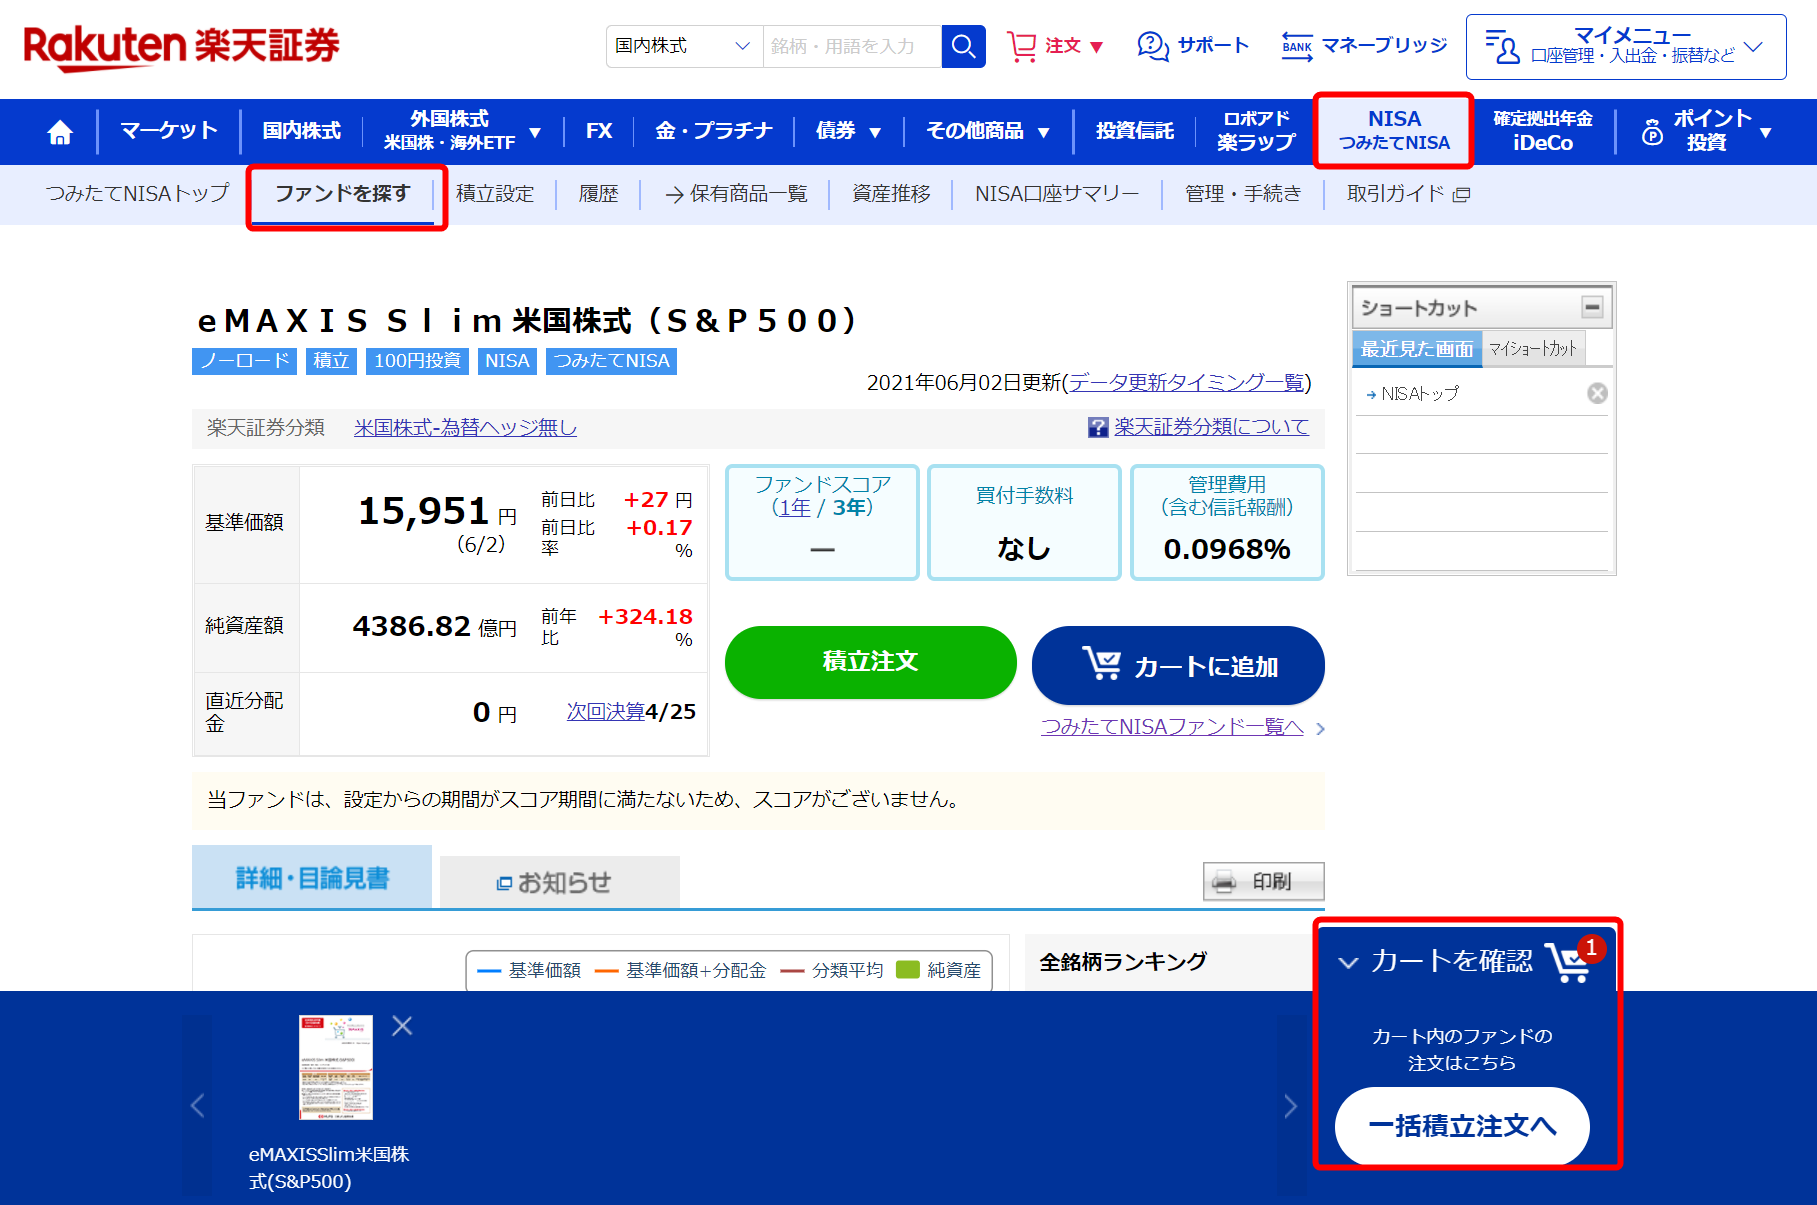Screen dimensions: 1817x1205
Task: Open the マーケット menu
Action: point(169,131)
